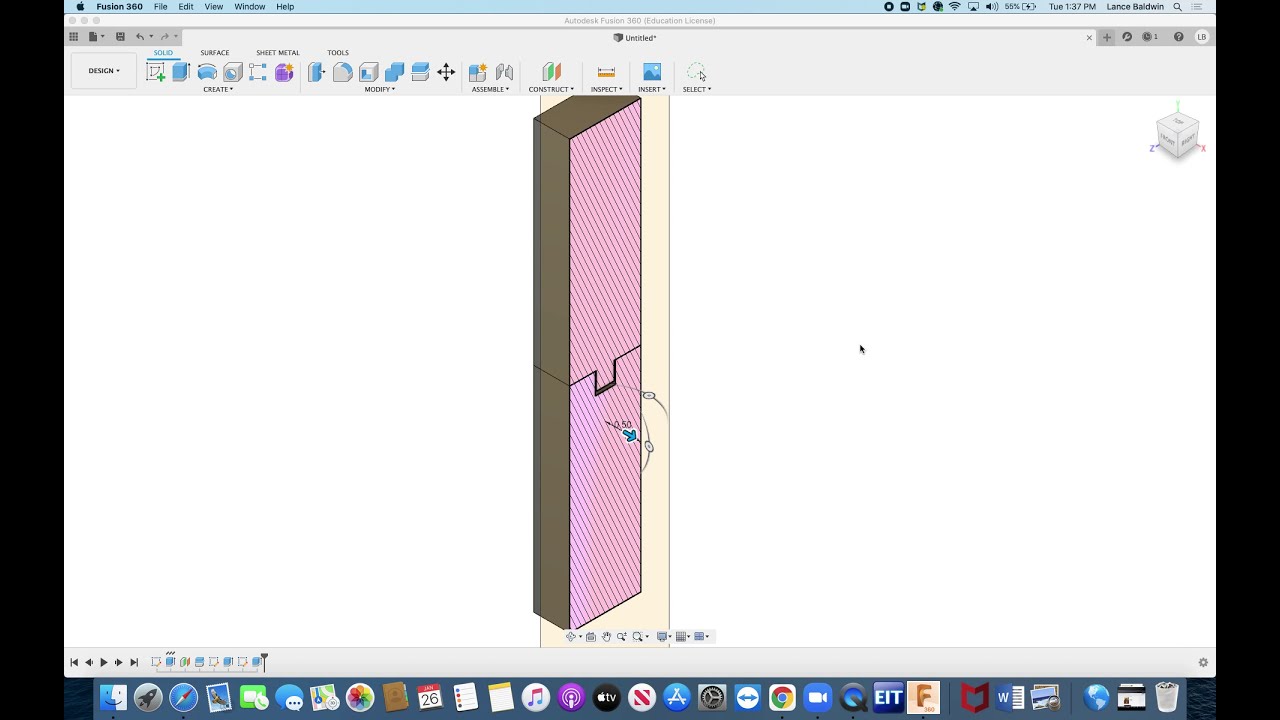Expand the CONSTRUCT menu
This screenshot has height=720, width=1280.
[551, 89]
